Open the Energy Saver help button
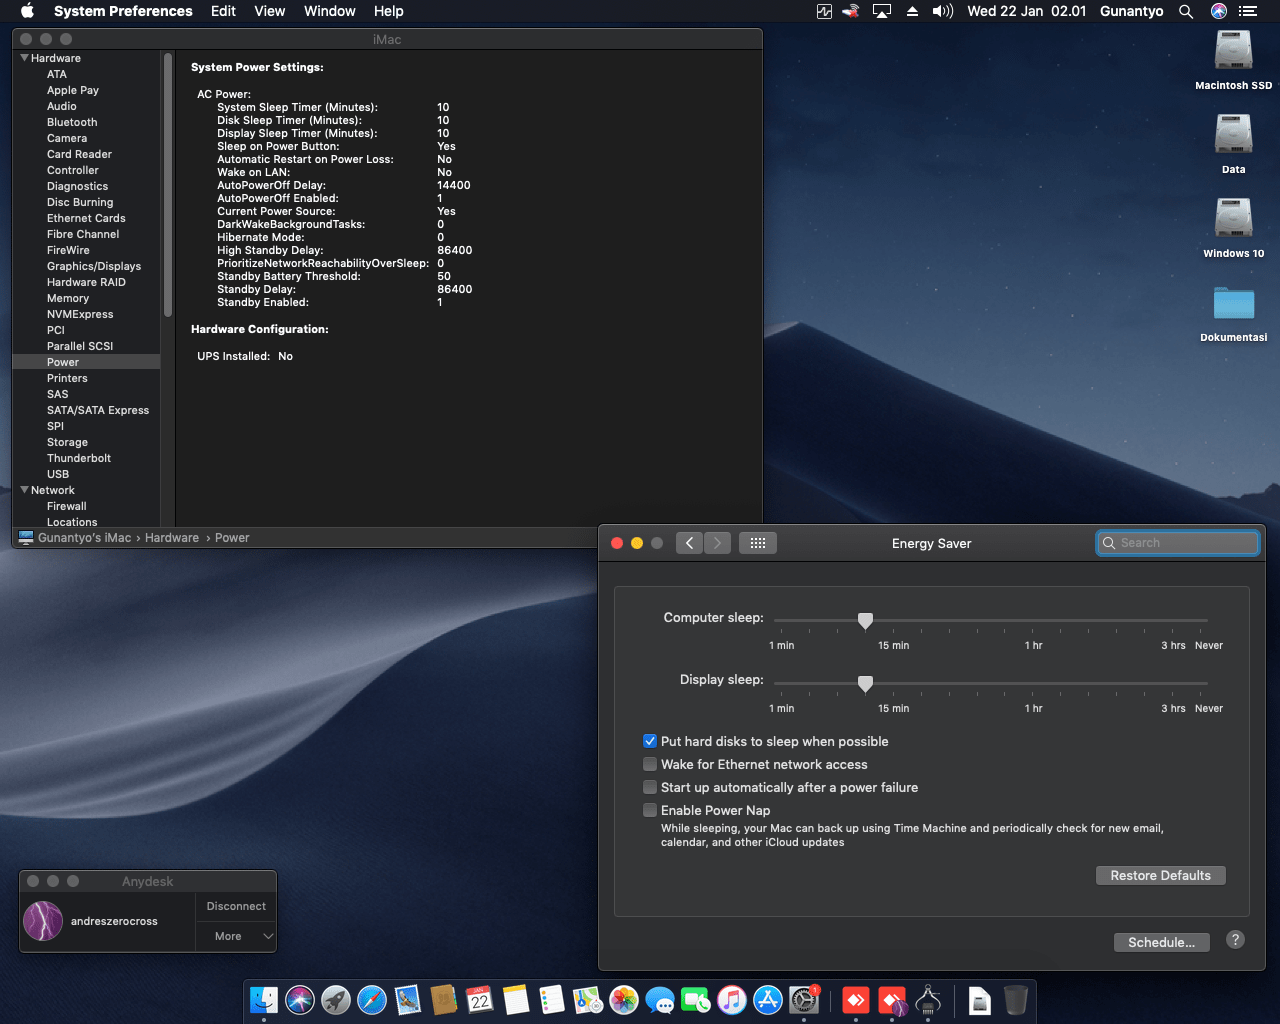The height and width of the screenshot is (1024, 1280). 1235,940
